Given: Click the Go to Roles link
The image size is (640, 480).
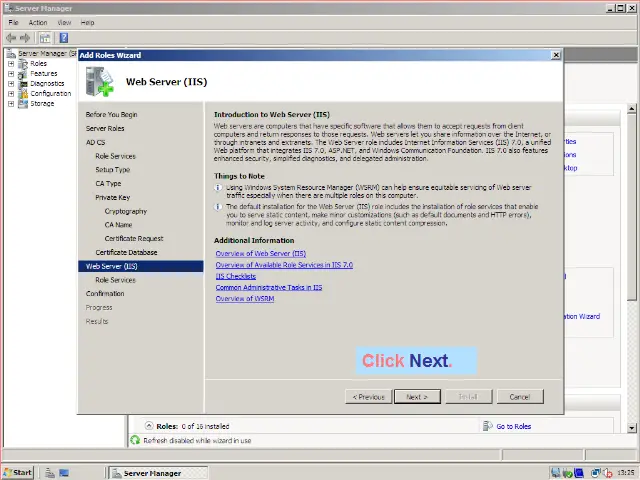Looking at the screenshot, I should coord(514,427).
